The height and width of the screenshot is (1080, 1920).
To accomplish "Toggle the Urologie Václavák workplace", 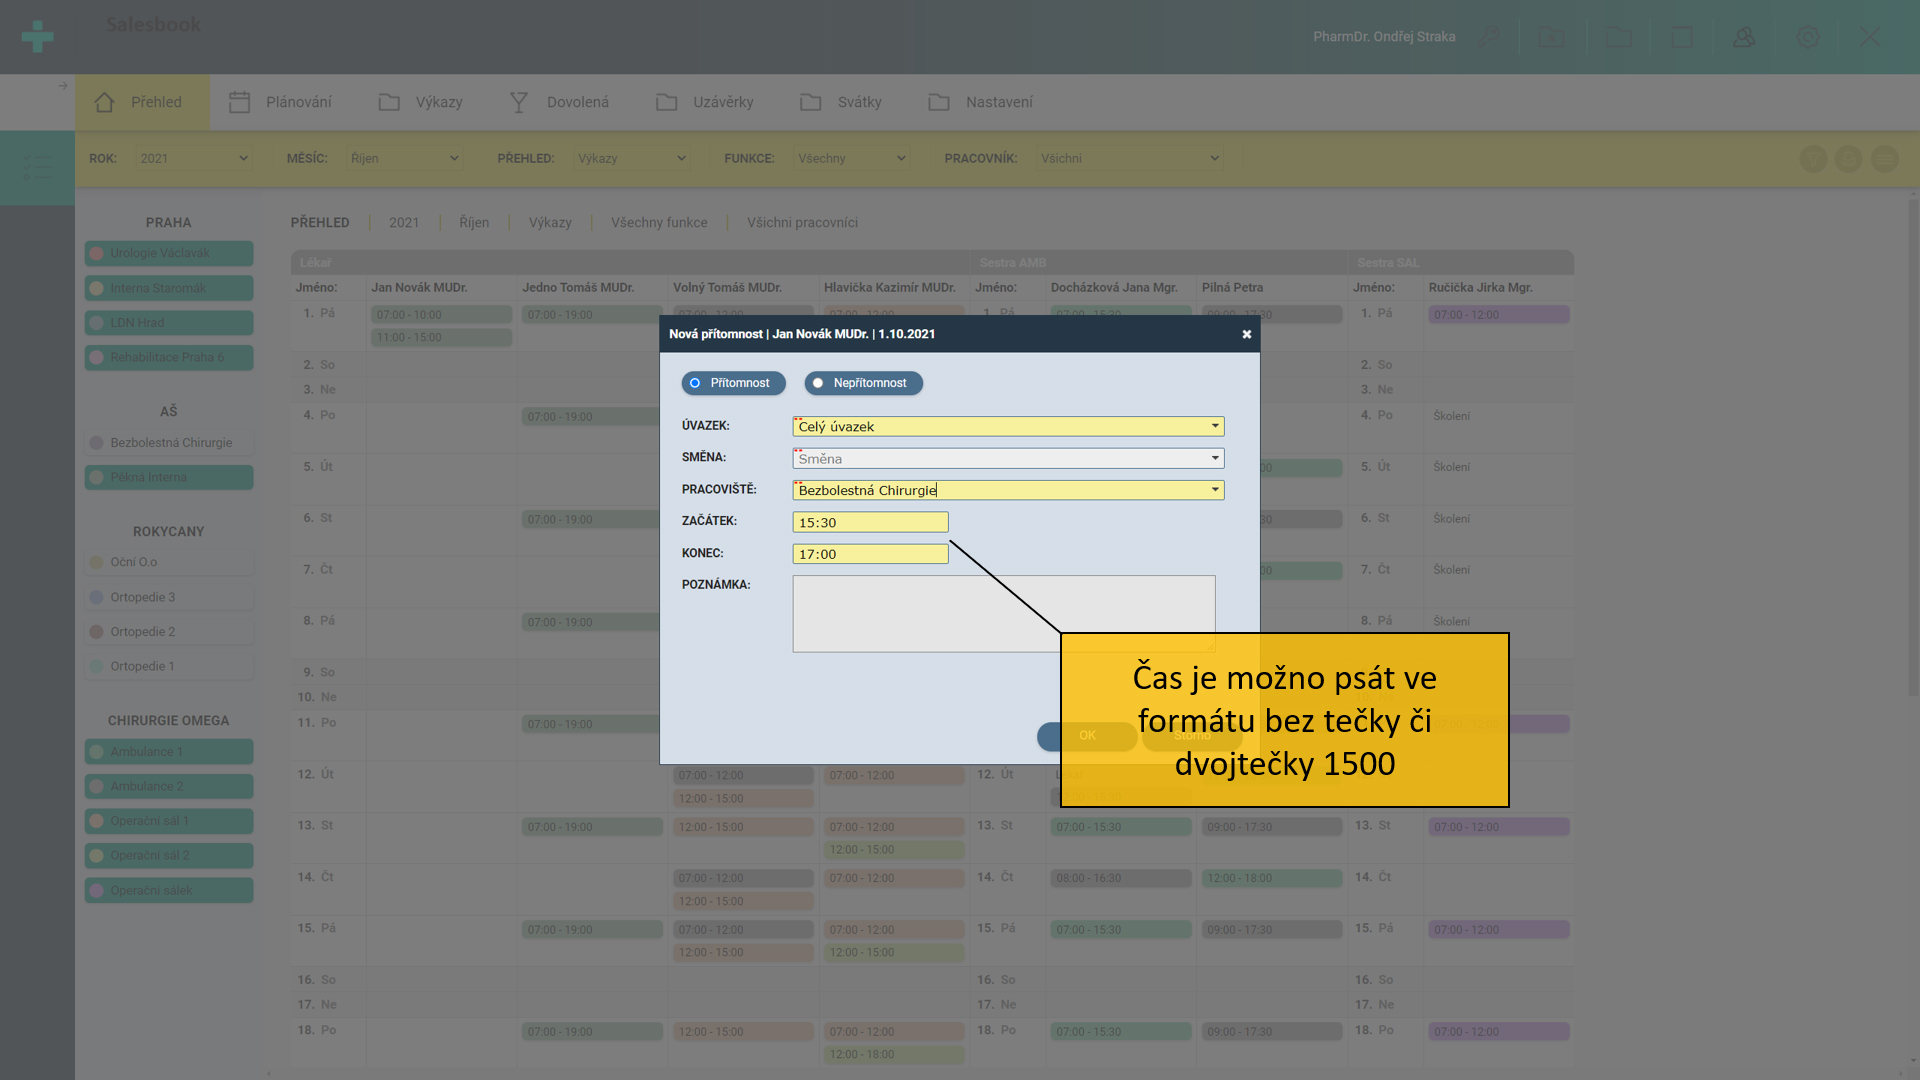I will pyautogui.click(x=168, y=253).
